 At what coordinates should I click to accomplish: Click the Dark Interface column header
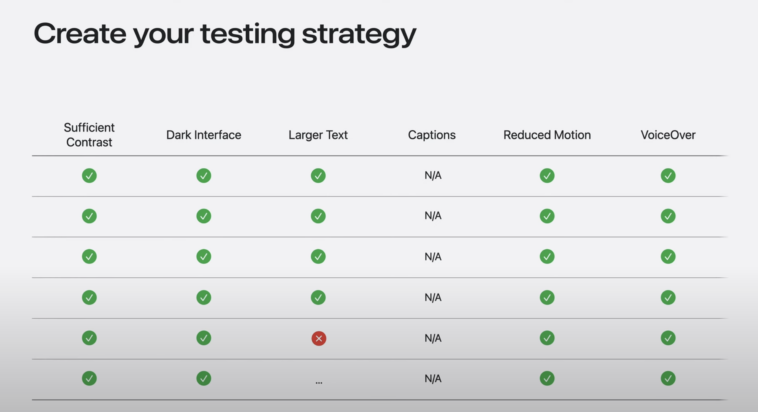pyautogui.click(x=204, y=135)
